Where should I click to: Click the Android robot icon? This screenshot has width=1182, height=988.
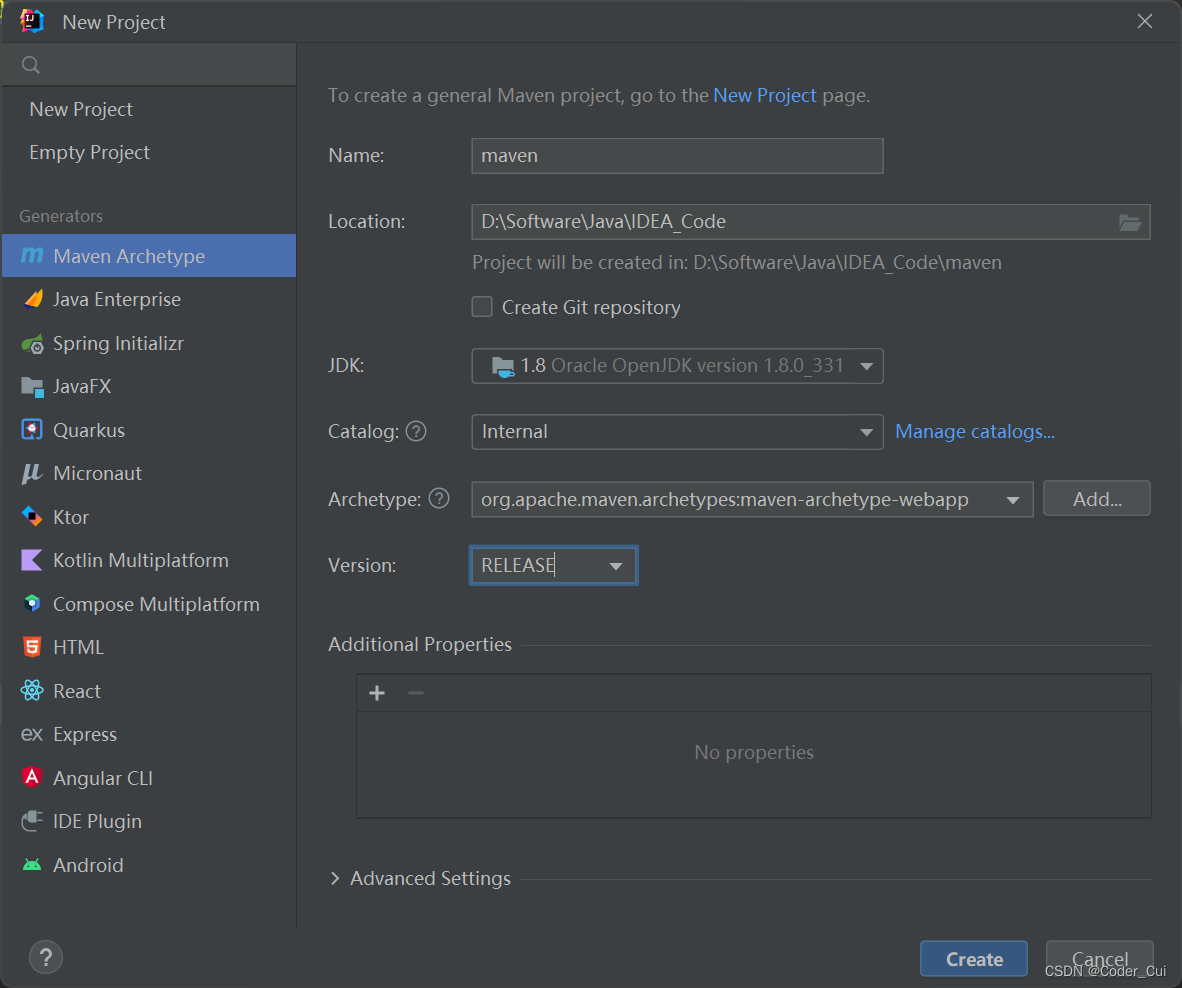pyautogui.click(x=32, y=864)
